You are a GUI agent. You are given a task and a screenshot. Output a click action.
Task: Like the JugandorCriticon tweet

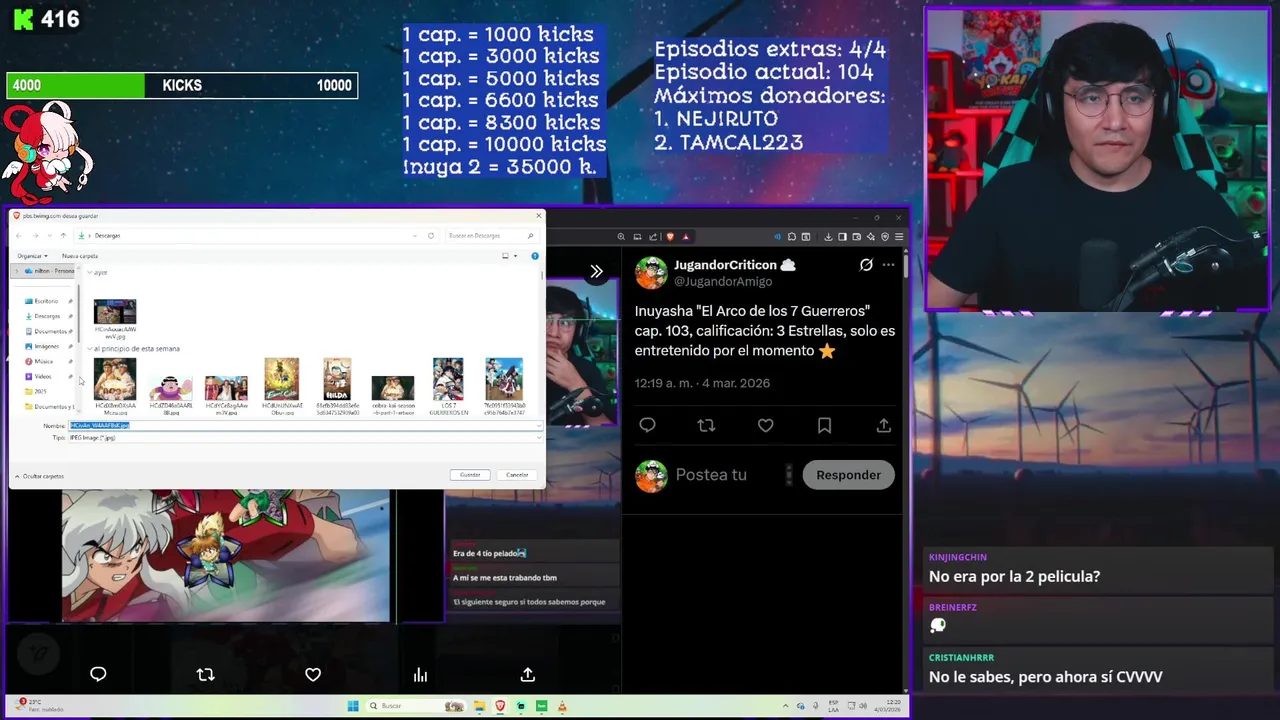(x=765, y=425)
